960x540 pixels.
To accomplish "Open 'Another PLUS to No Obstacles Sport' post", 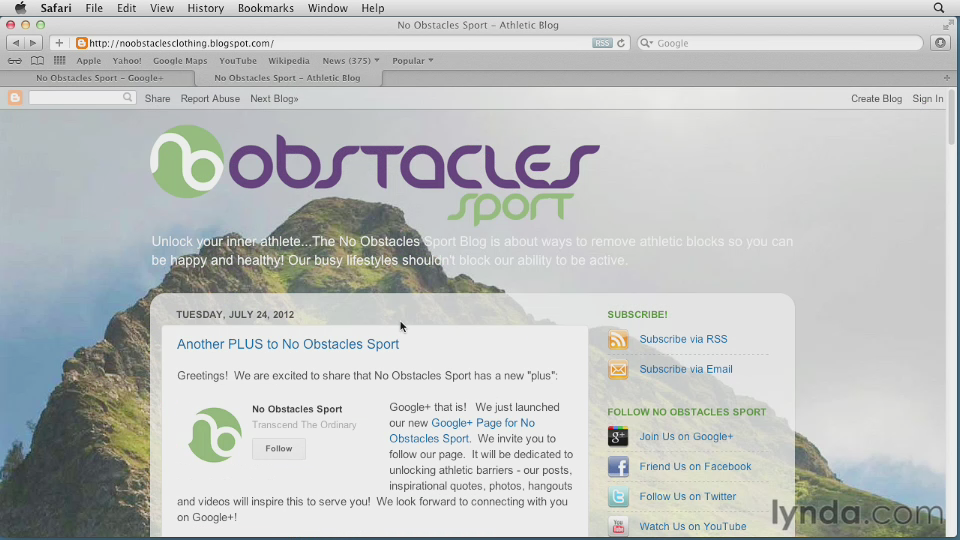I will [288, 344].
